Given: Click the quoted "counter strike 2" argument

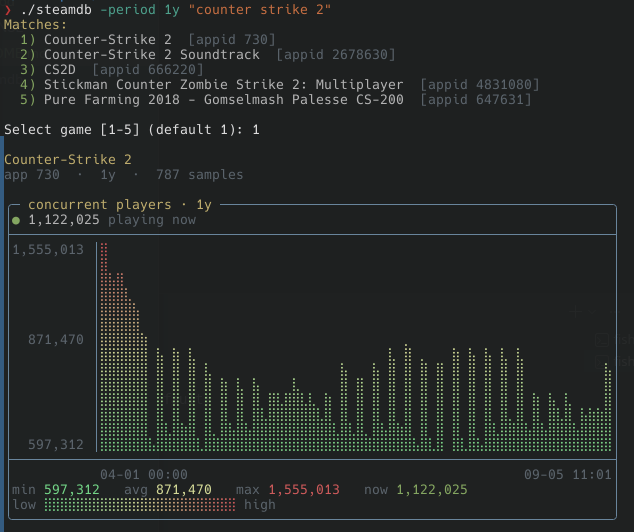Looking at the screenshot, I should click(x=260, y=9).
